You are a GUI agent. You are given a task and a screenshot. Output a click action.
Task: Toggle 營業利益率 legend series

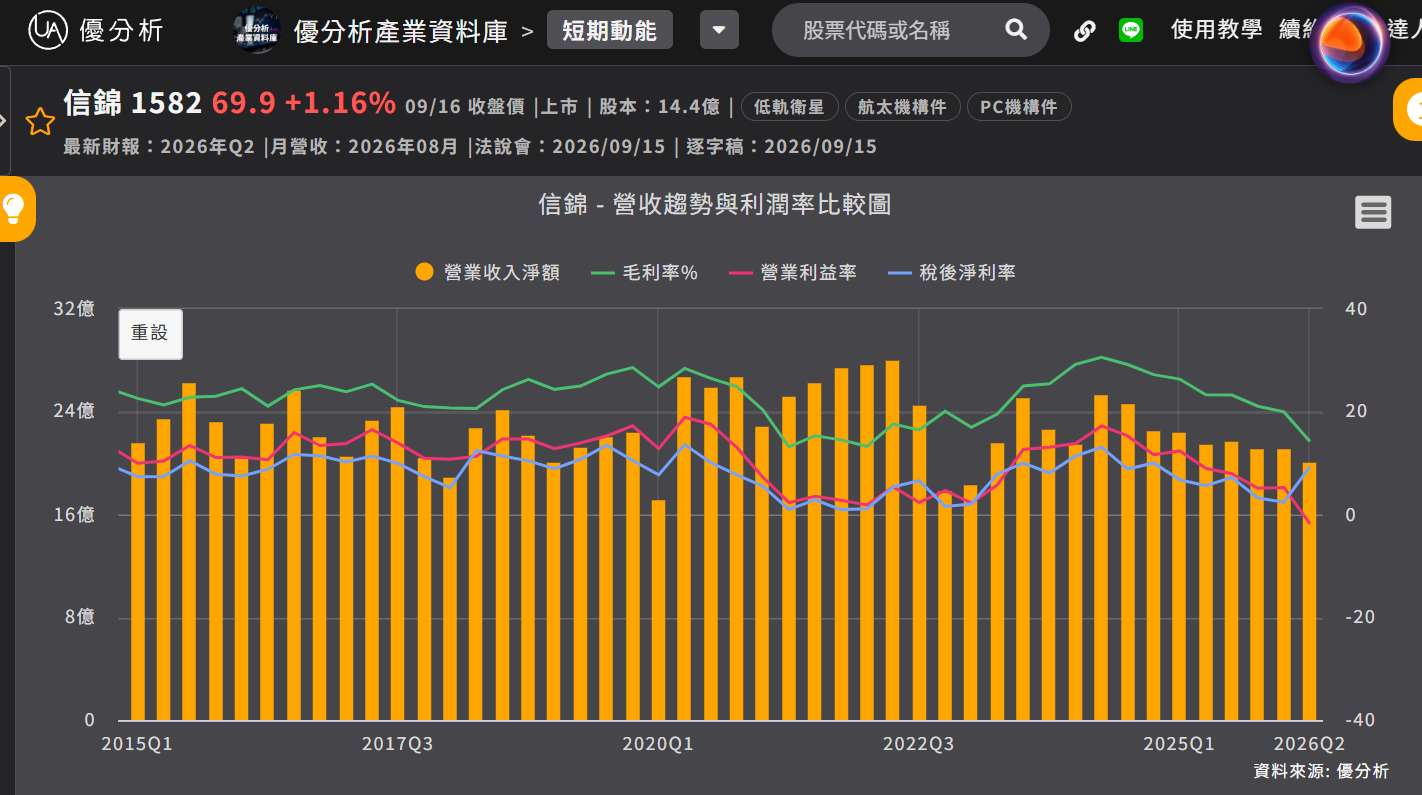coord(793,272)
